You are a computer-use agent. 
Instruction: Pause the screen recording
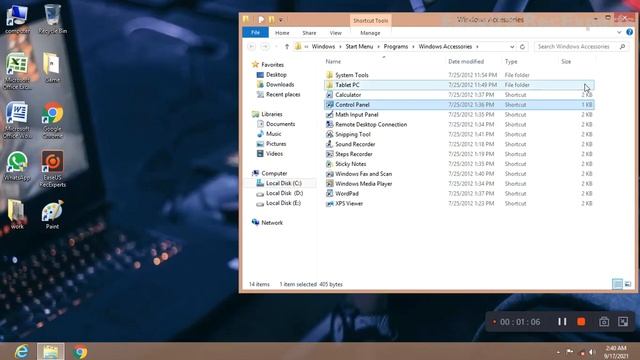pyautogui.click(x=562, y=322)
